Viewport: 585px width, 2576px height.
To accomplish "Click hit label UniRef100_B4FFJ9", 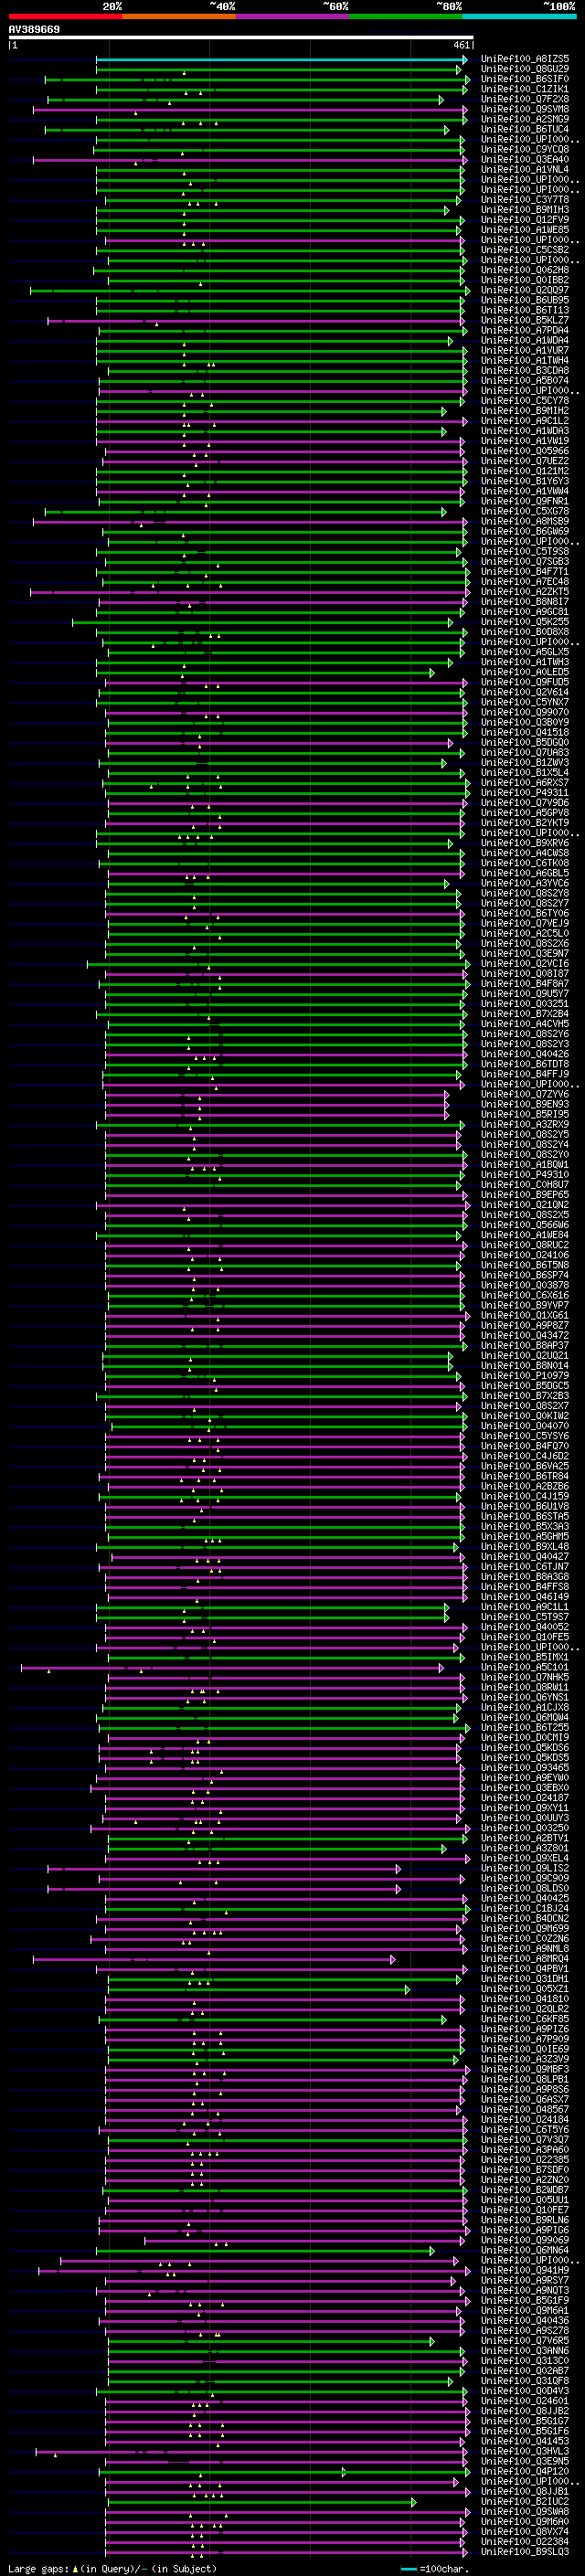I will coord(525,1074).
